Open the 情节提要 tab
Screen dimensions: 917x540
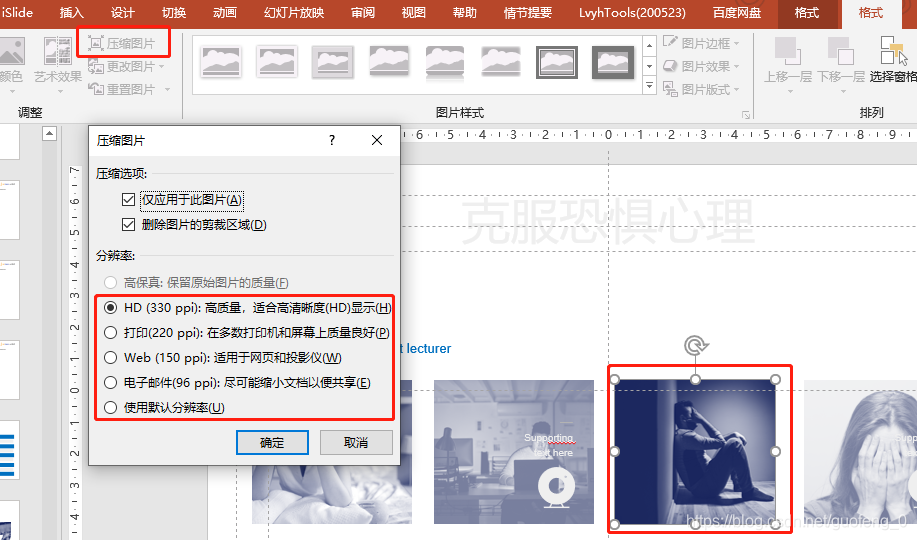coord(528,13)
